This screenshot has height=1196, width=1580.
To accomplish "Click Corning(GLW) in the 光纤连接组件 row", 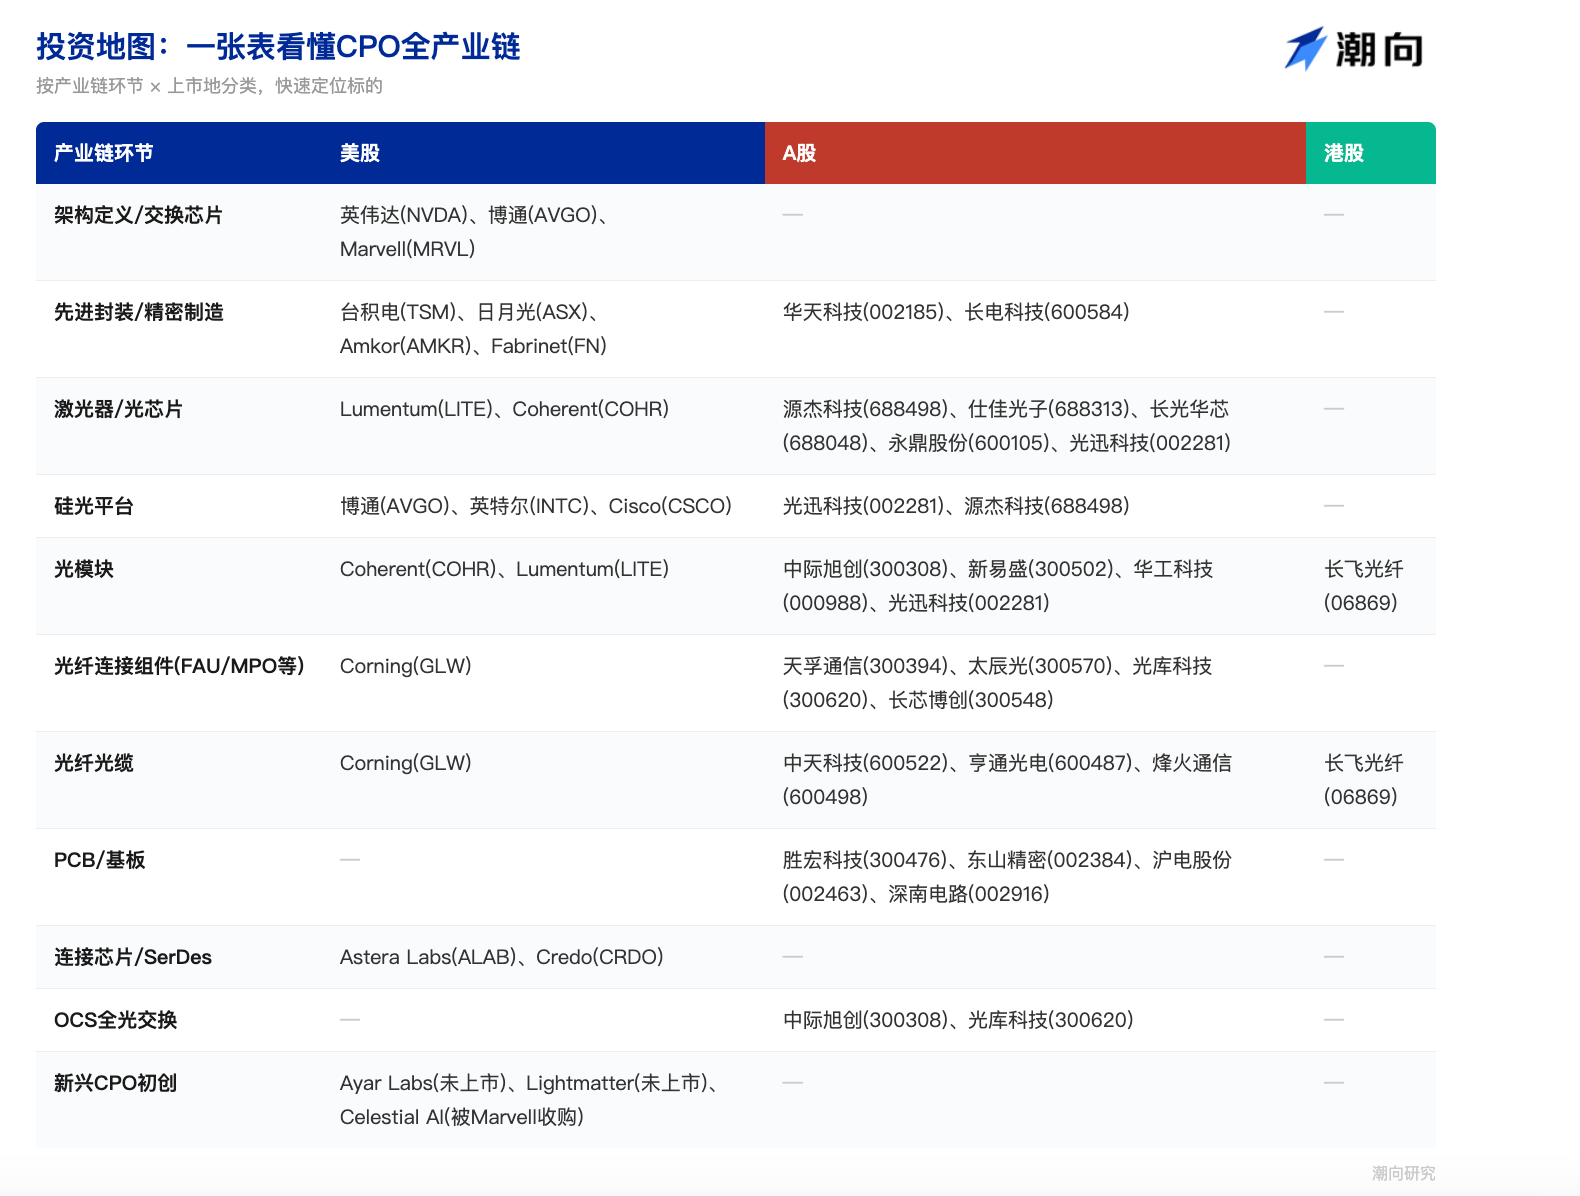I will (406, 666).
